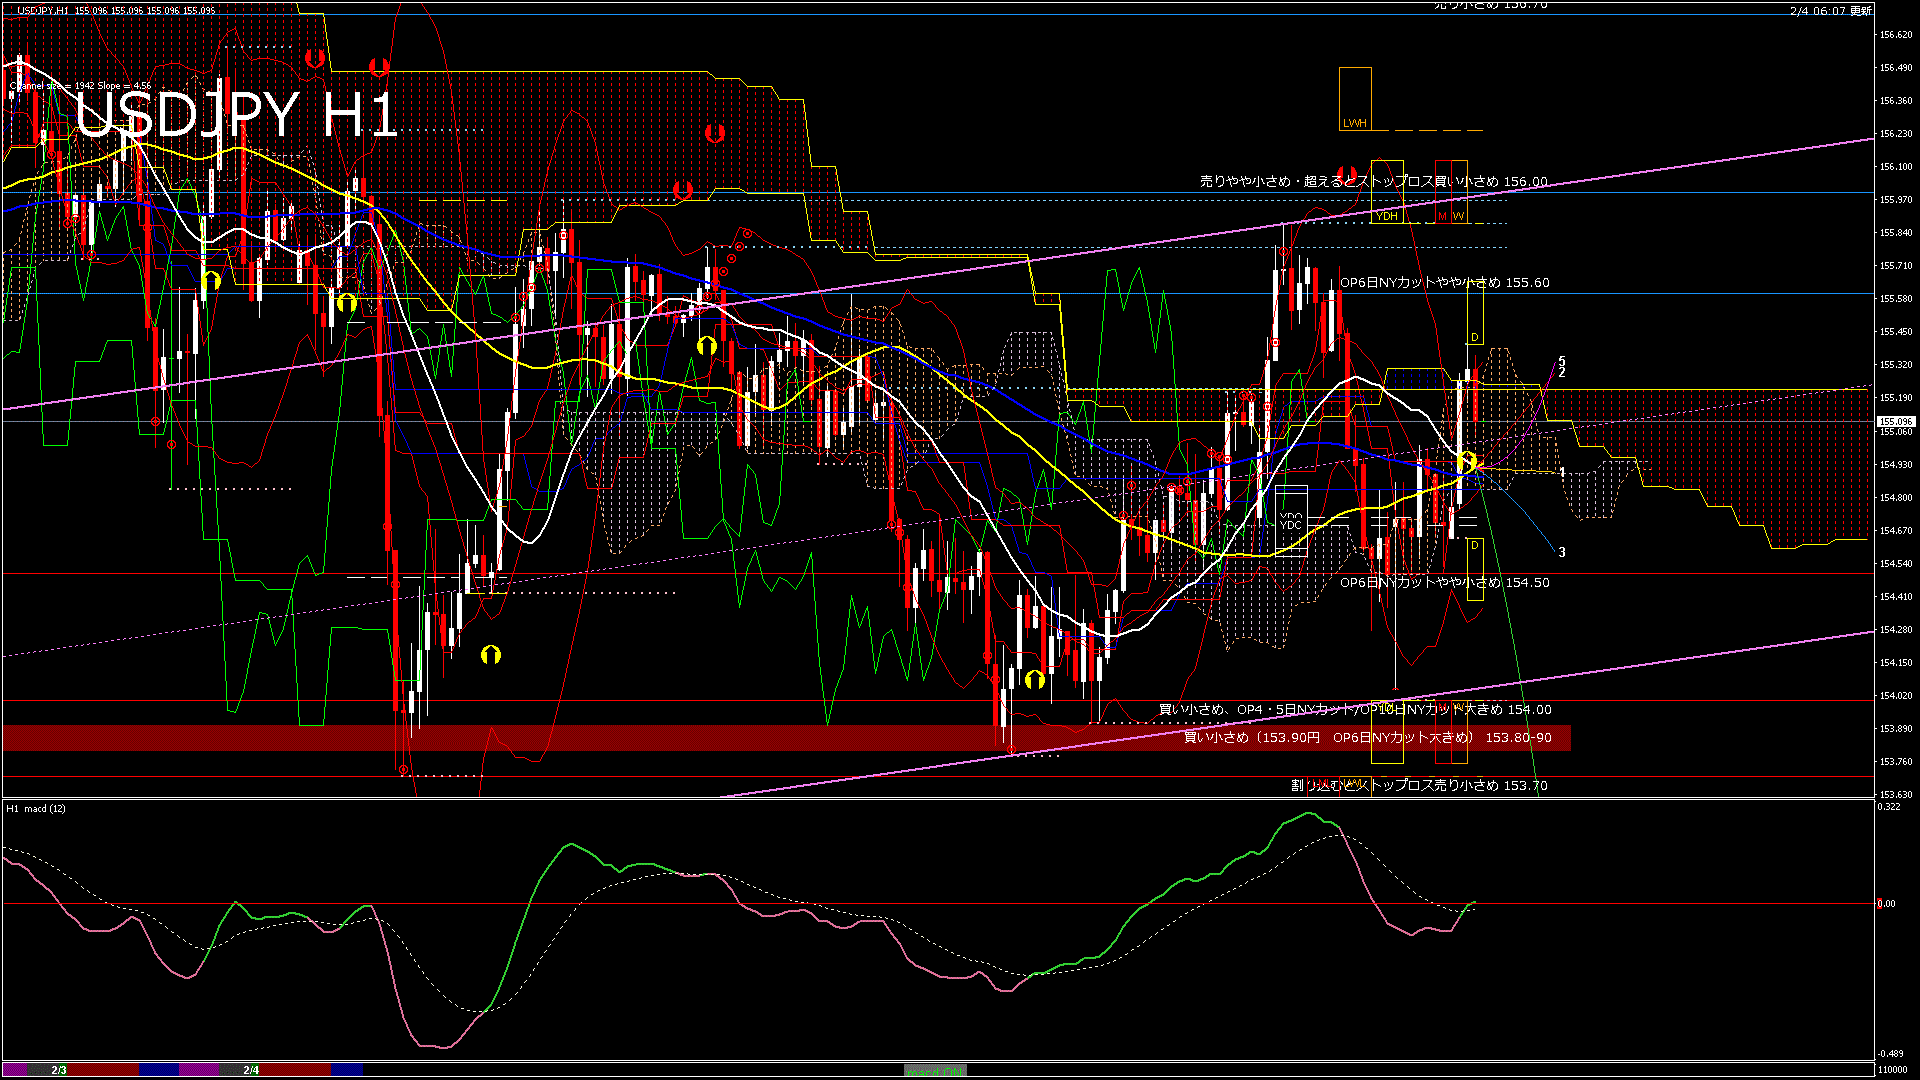
Task: Click the 154.00 buy level label
Action: (x=1354, y=710)
